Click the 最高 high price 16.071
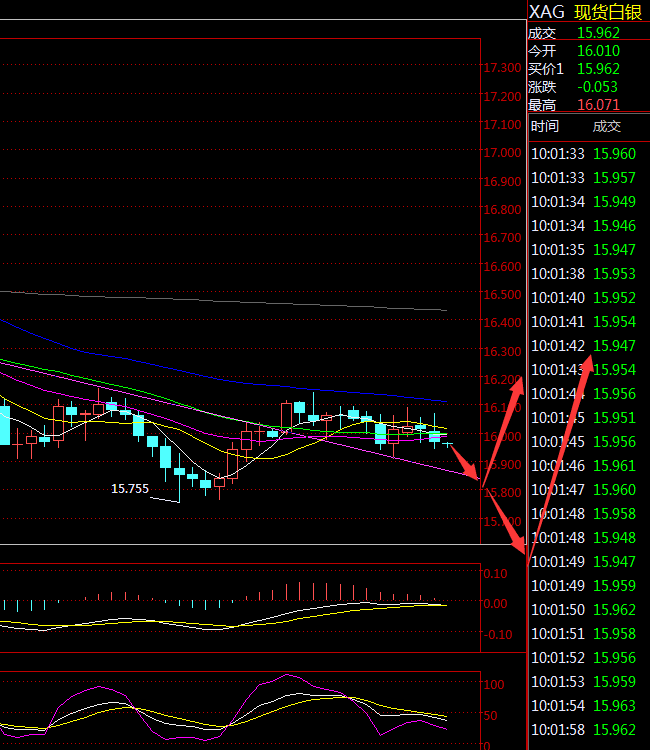Image resolution: width=650 pixels, height=750 pixels. (598, 104)
